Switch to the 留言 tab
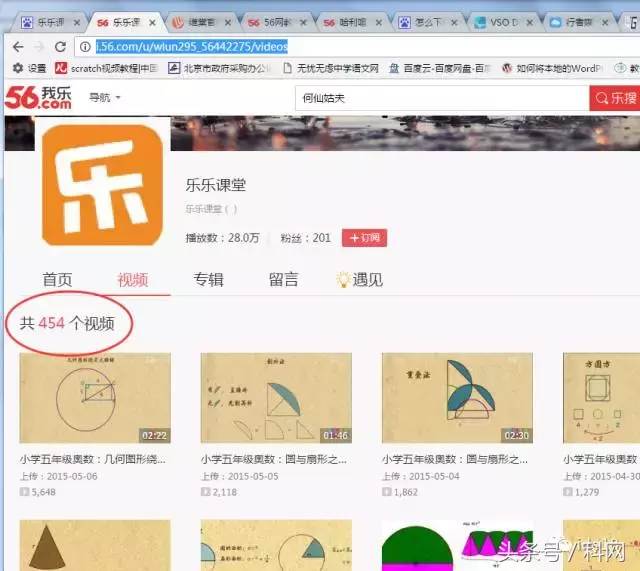 coord(283,280)
